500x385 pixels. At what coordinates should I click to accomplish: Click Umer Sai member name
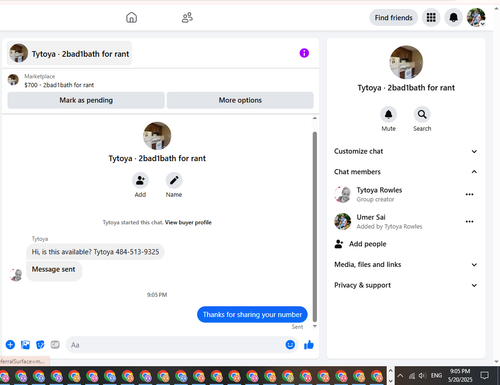[371, 217]
